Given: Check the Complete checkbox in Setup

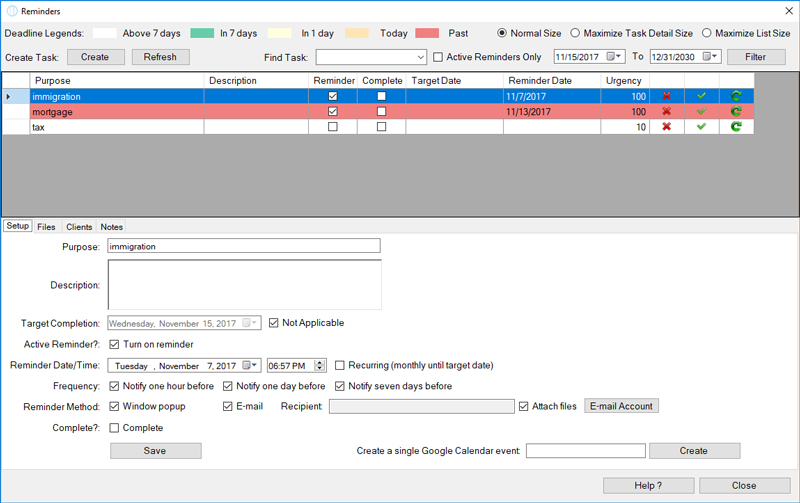Looking at the screenshot, I should (x=114, y=428).
